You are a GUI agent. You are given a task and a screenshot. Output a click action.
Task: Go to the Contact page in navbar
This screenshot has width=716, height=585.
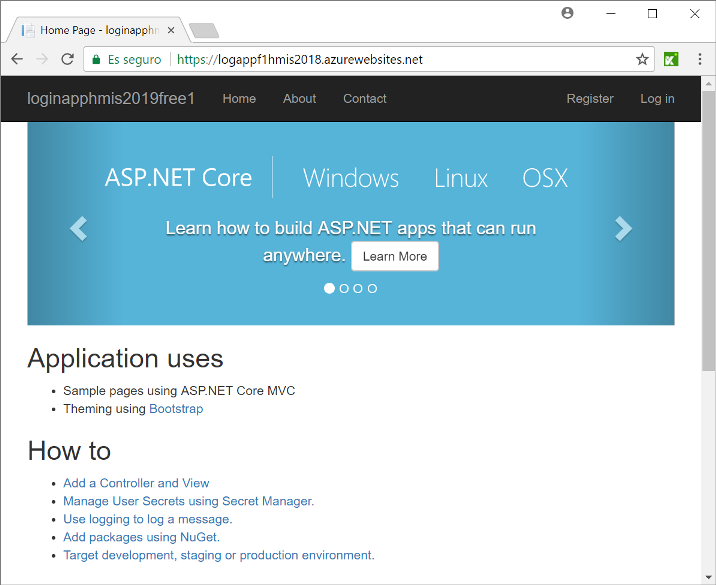tap(365, 99)
